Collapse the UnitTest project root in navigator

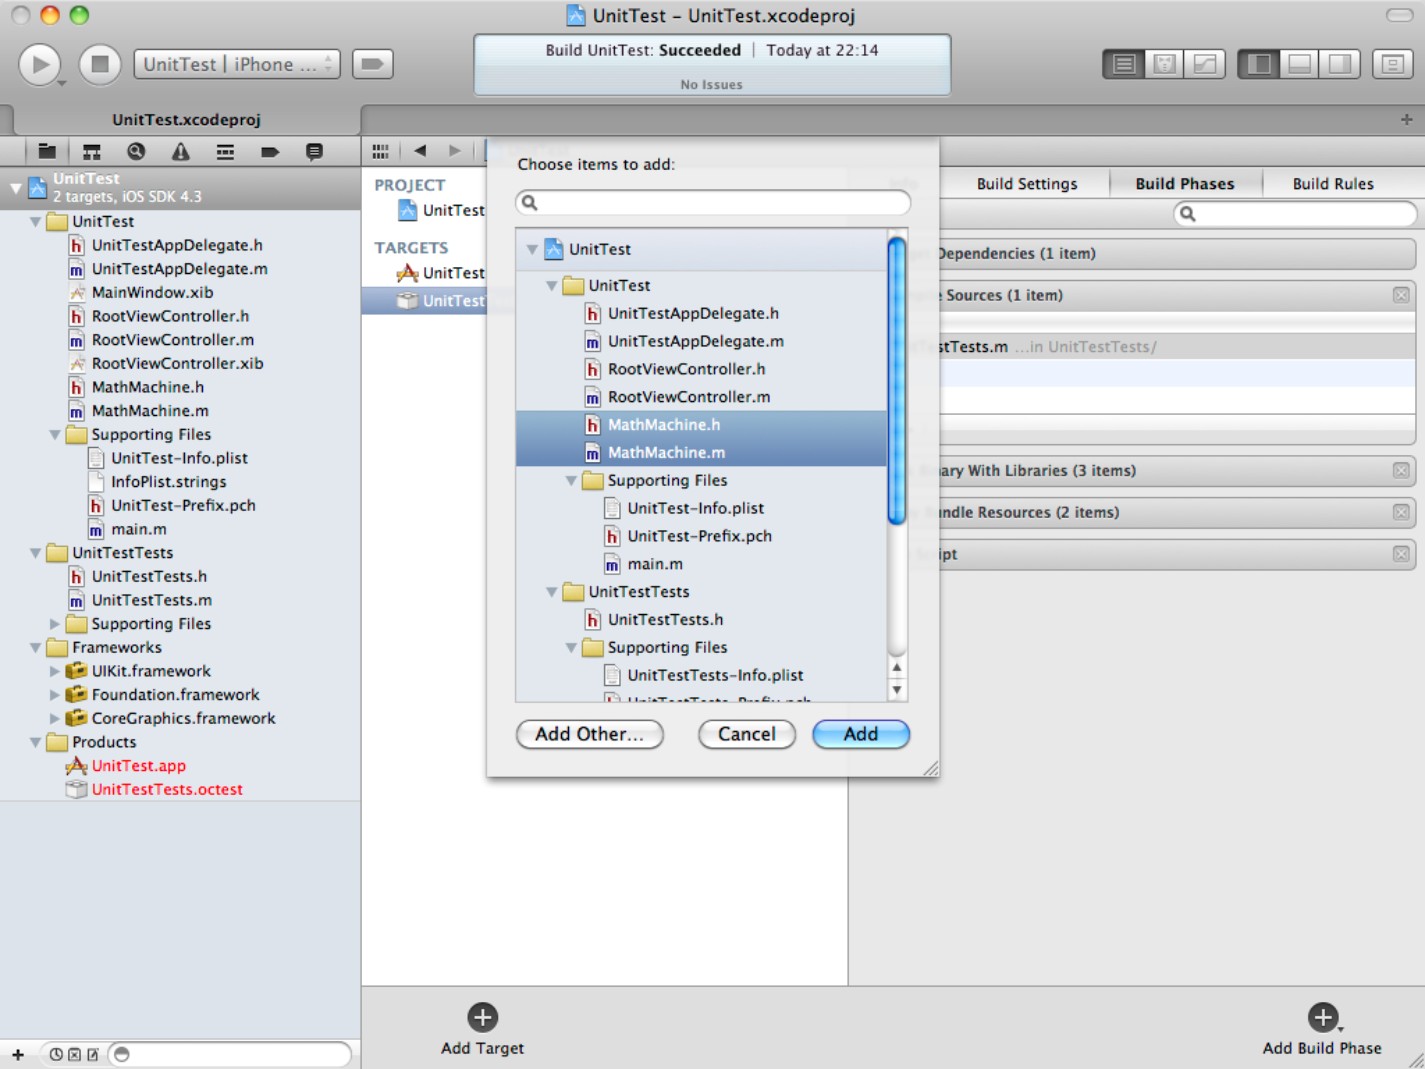tap(16, 187)
